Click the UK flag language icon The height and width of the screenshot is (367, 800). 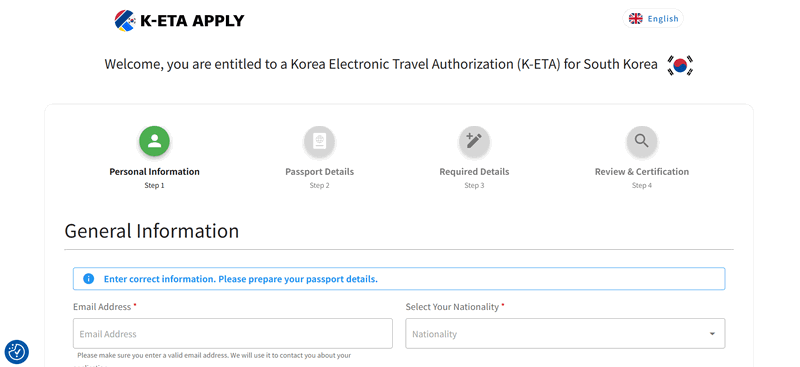coord(635,18)
